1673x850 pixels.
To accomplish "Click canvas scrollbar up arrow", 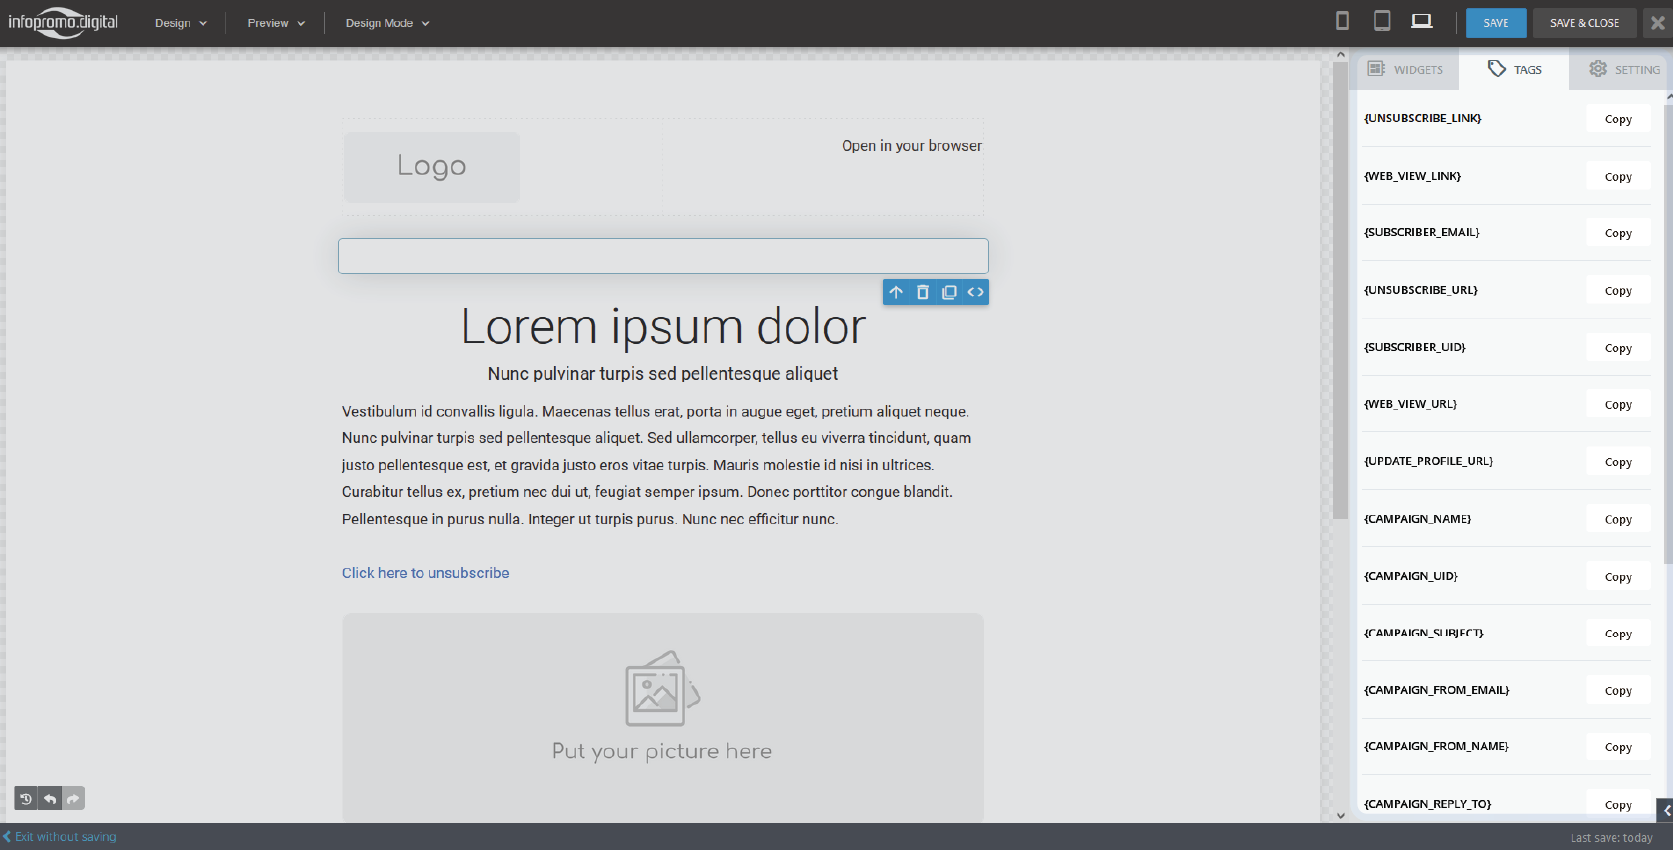I will pos(1341,55).
